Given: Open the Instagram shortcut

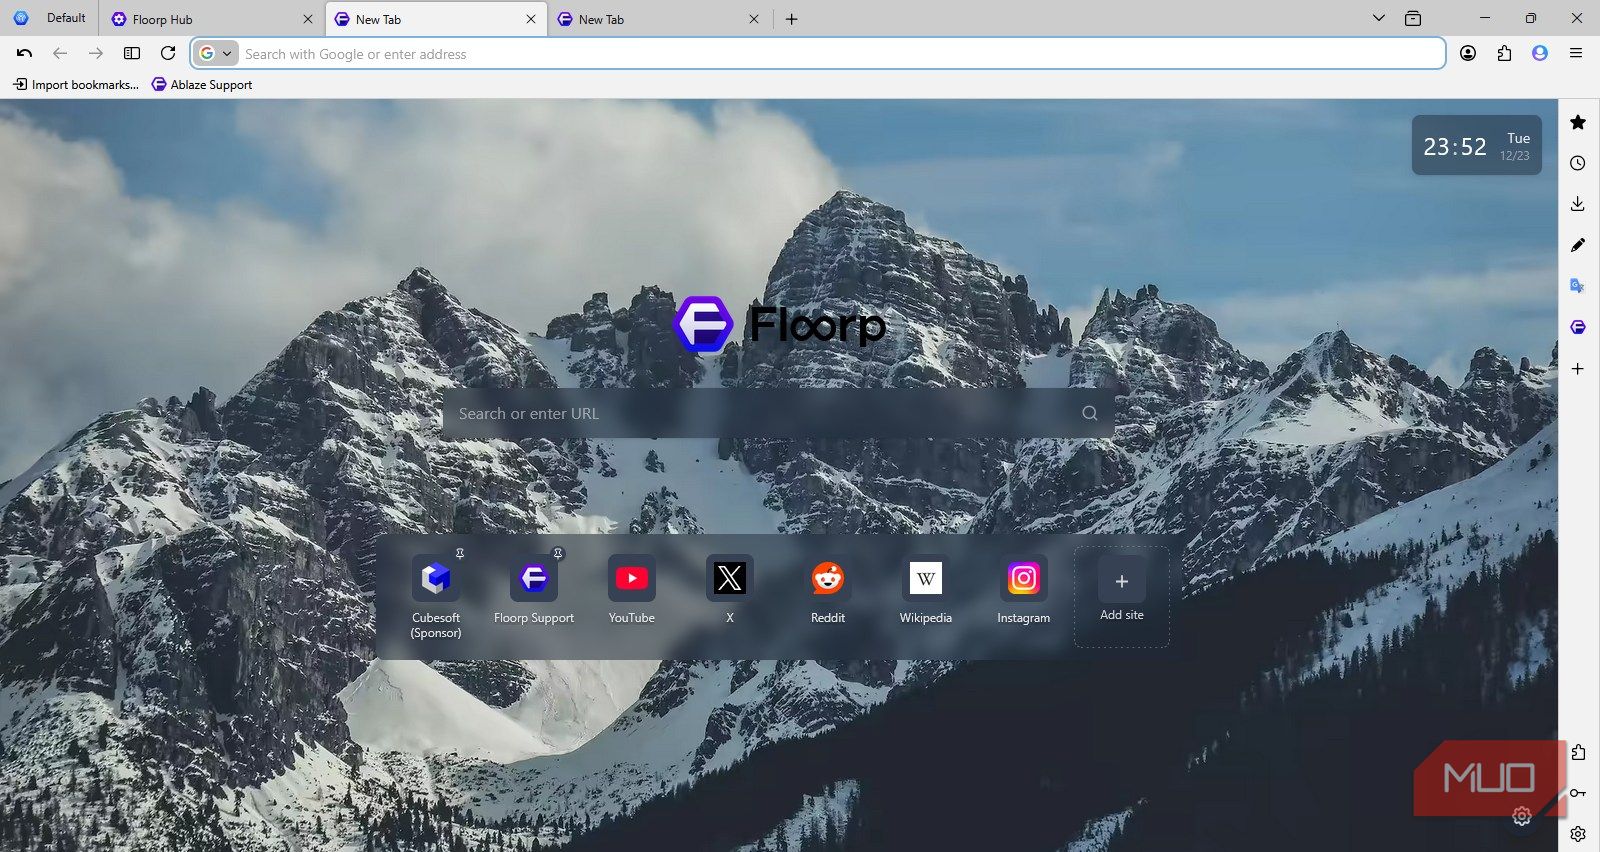Looking at the screenshot, I should [x=1024, y=592].
